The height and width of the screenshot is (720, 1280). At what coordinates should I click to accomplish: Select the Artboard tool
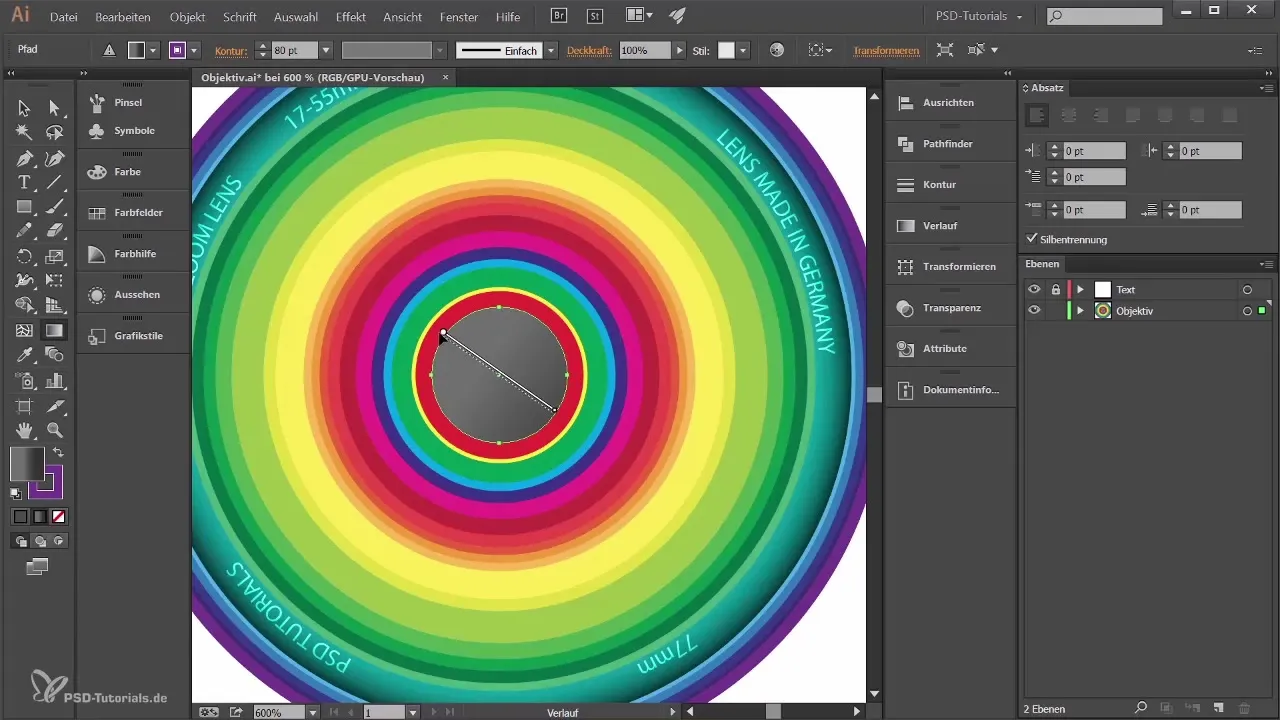(x=24, y=405)
